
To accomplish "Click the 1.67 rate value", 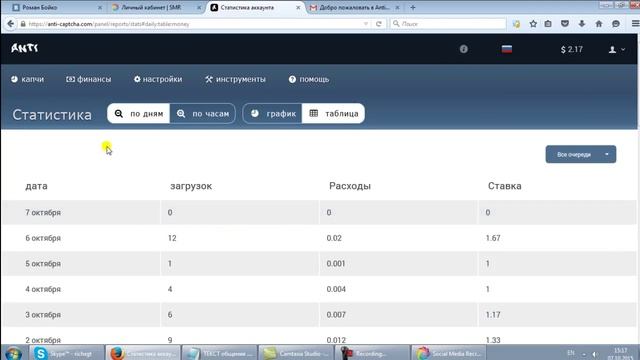I will (493, 238).
